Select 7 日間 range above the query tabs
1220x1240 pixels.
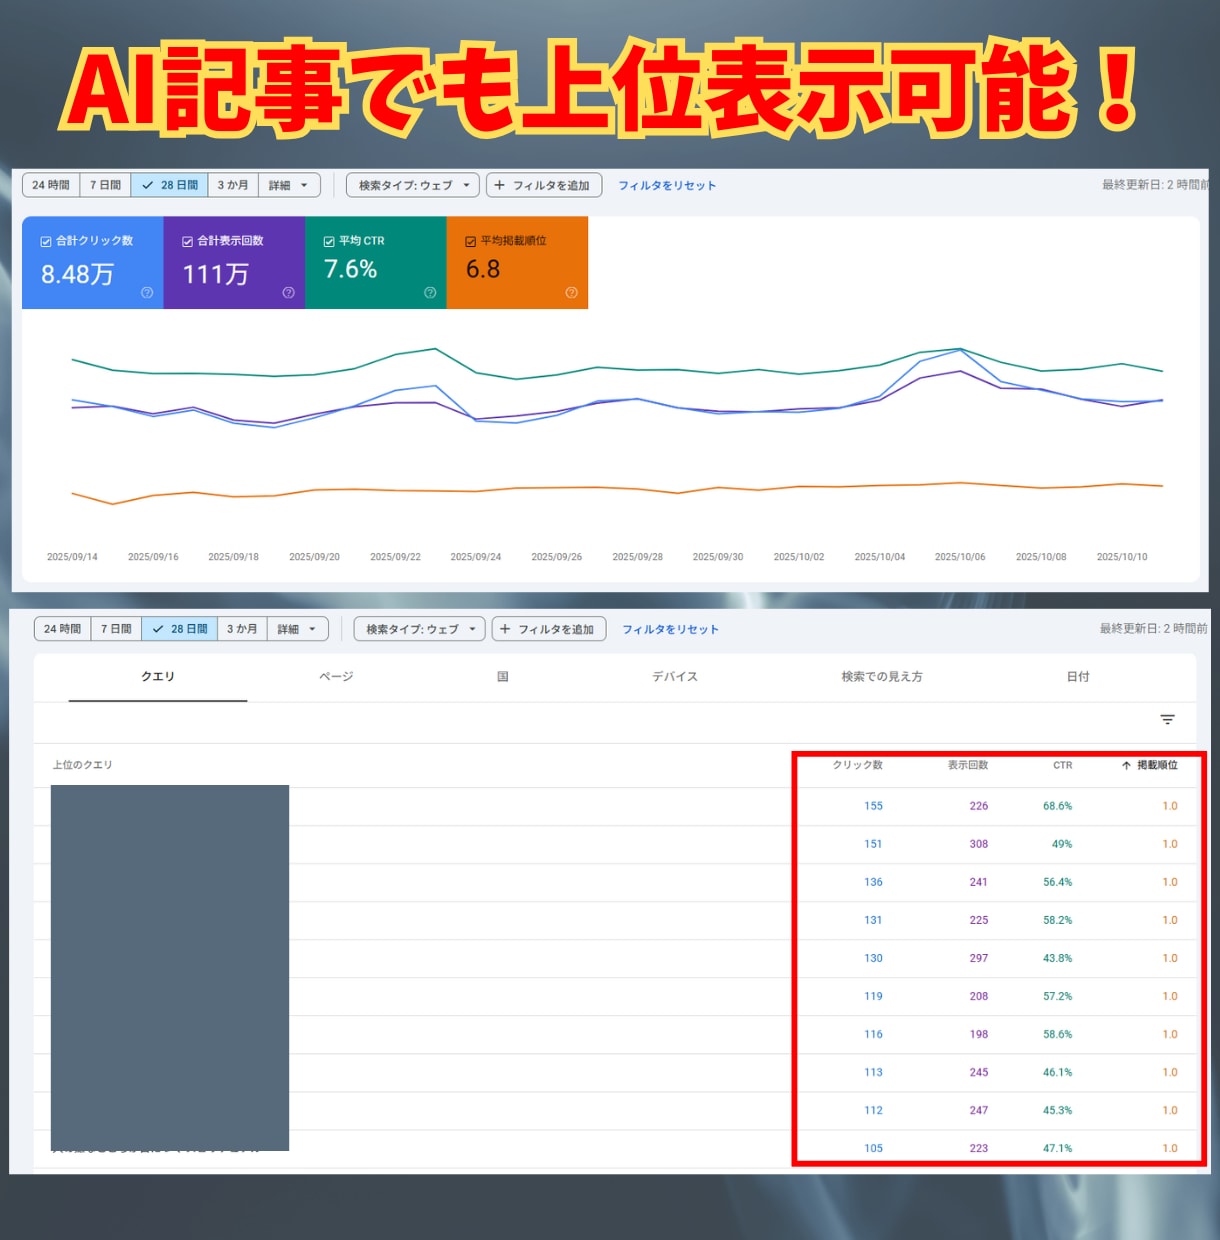pyautogui.click(x=116, y=629)
